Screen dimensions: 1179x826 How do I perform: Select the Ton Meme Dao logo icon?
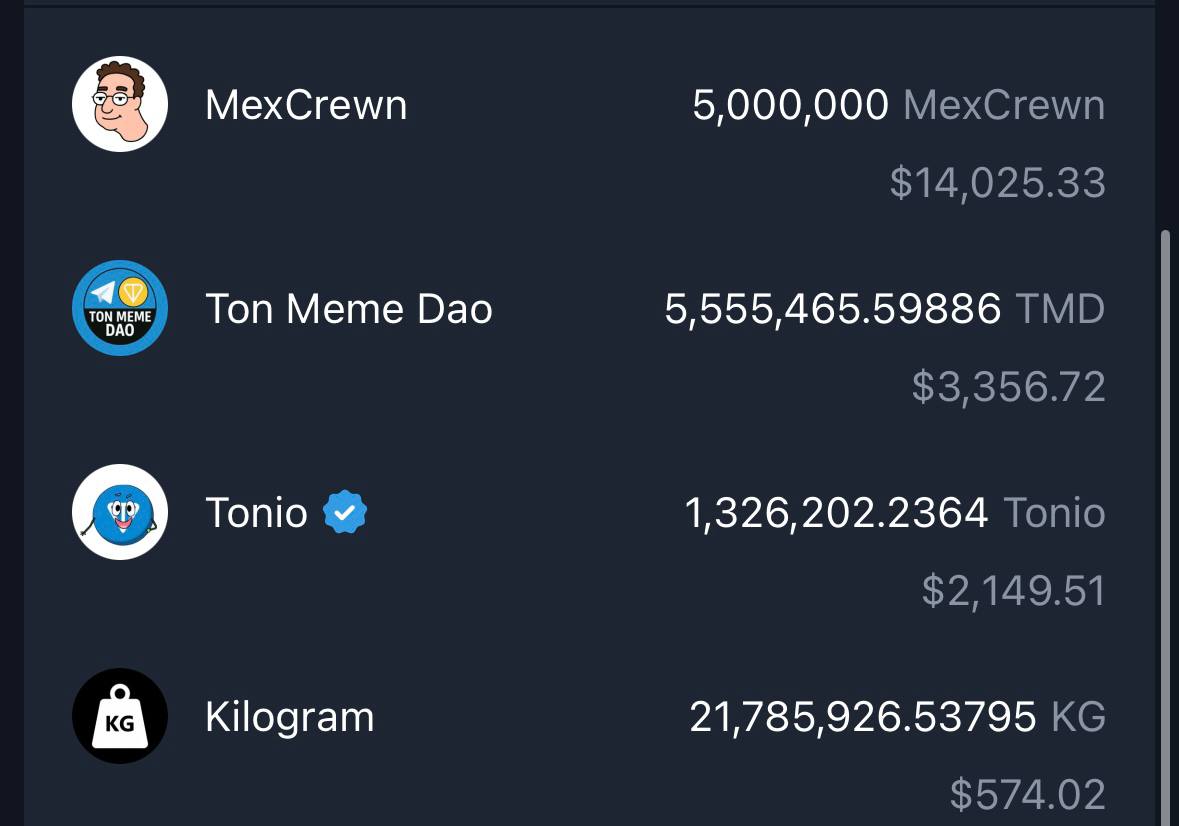(120, 308)
